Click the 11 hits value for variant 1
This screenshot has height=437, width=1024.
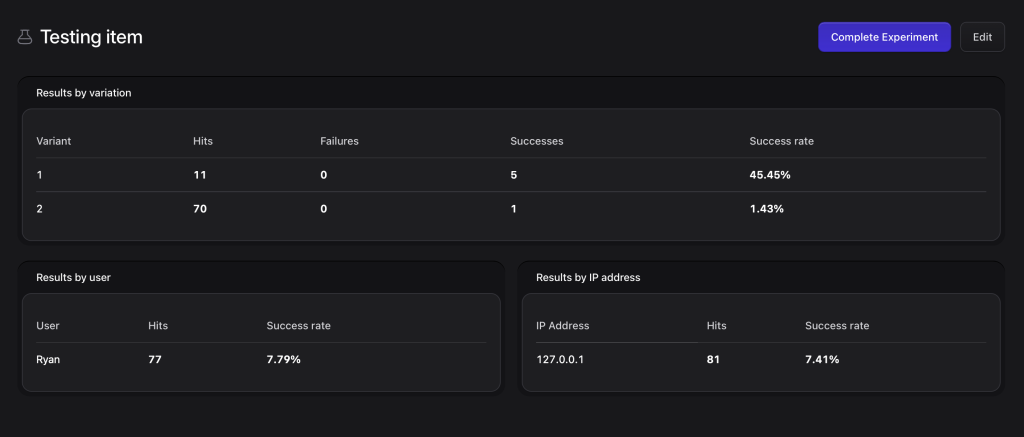tap(199, 175)
